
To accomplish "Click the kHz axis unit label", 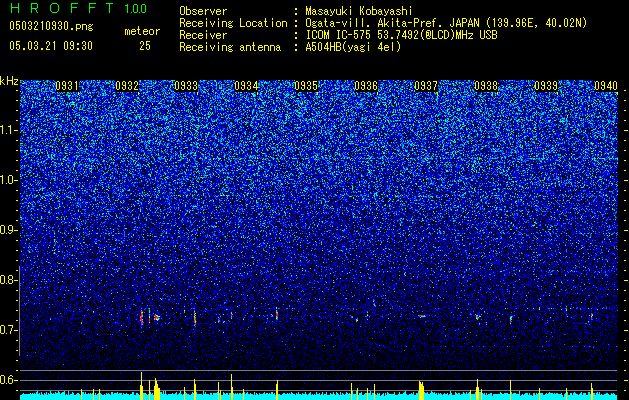I will (9, 81).
